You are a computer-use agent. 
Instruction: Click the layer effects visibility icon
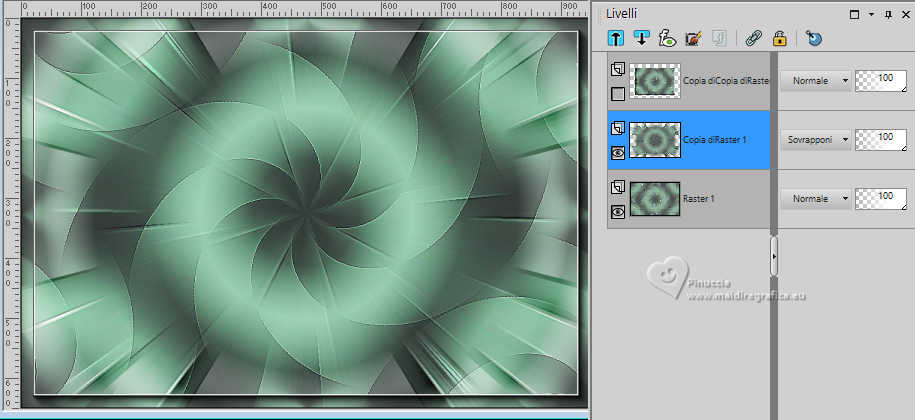click(x=667, y=38)
